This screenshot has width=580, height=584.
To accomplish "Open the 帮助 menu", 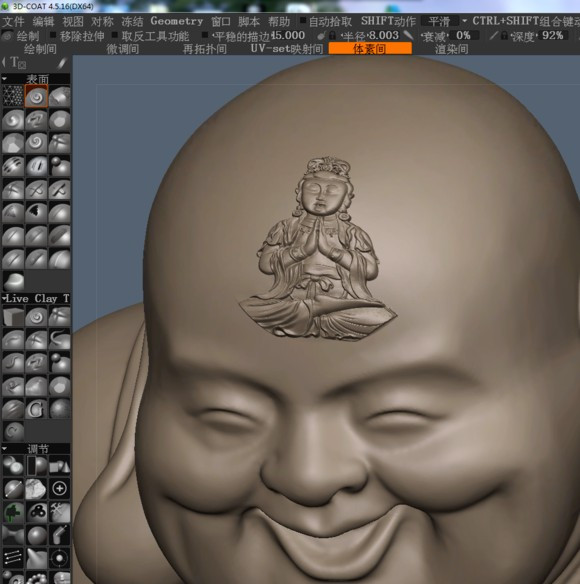I will click(279, 21).
